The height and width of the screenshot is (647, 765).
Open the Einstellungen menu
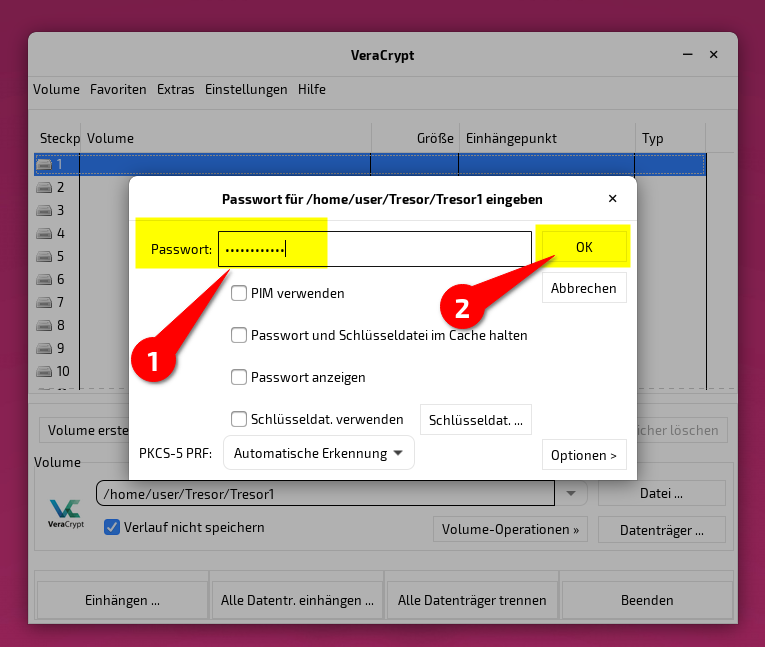(x=246, y=89)
